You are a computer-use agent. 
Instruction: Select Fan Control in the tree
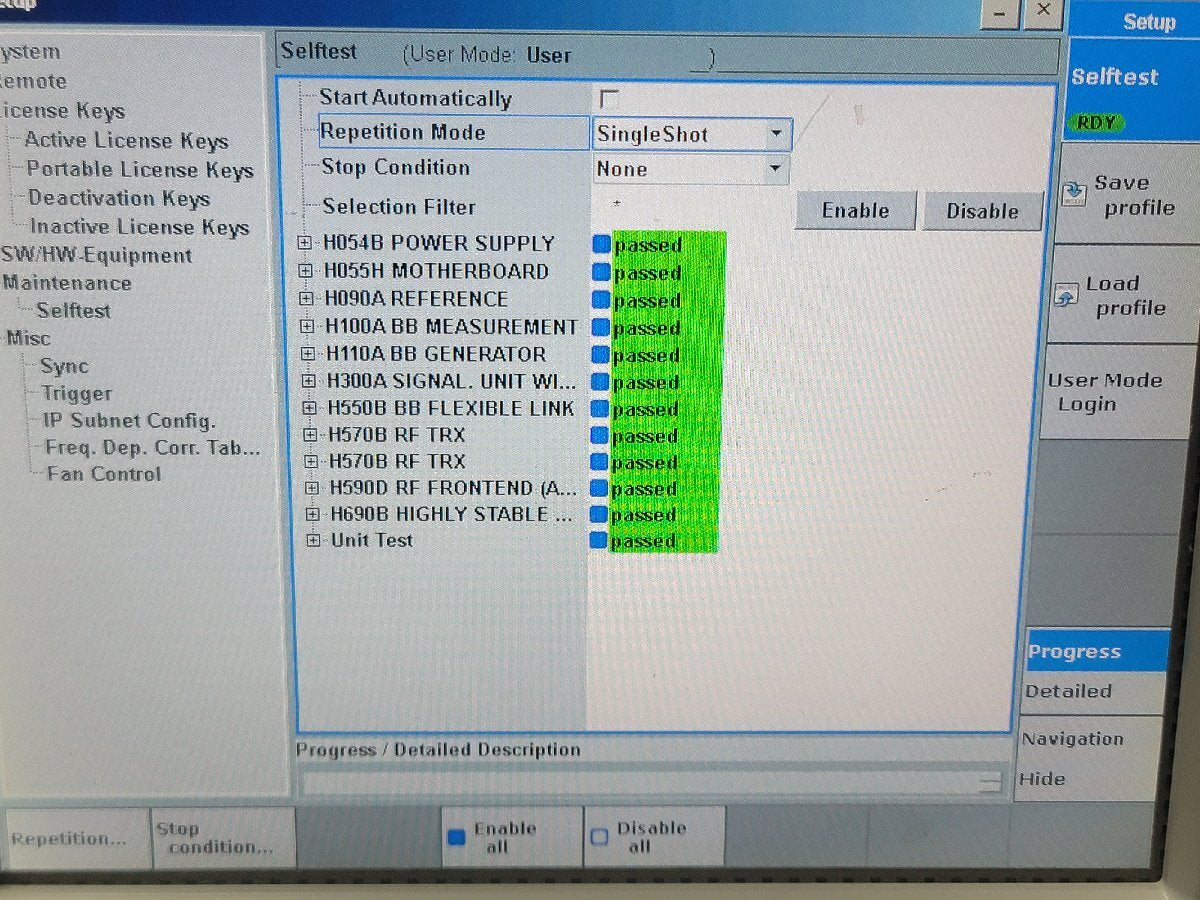104,474
